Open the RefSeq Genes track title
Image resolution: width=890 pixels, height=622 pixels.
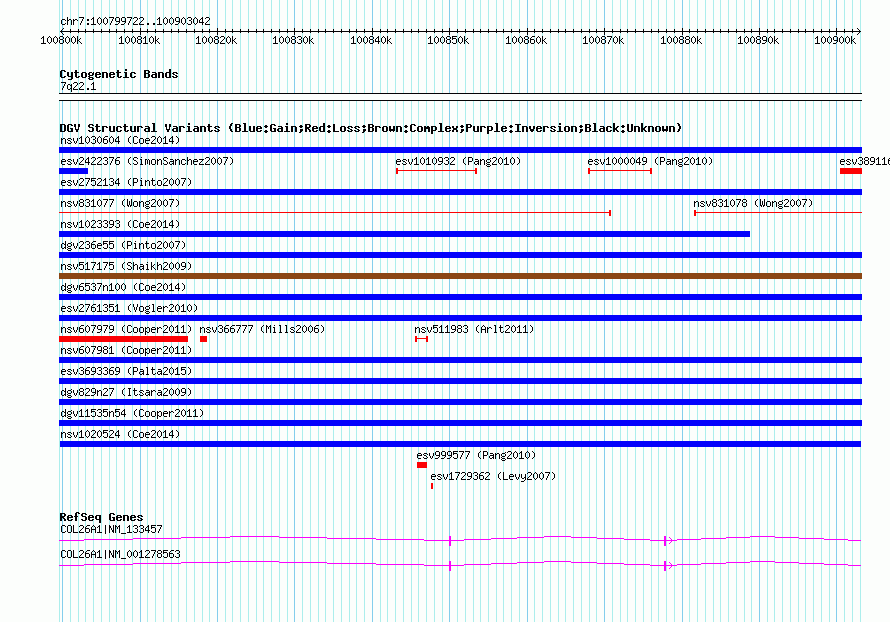tap(101, 517)
